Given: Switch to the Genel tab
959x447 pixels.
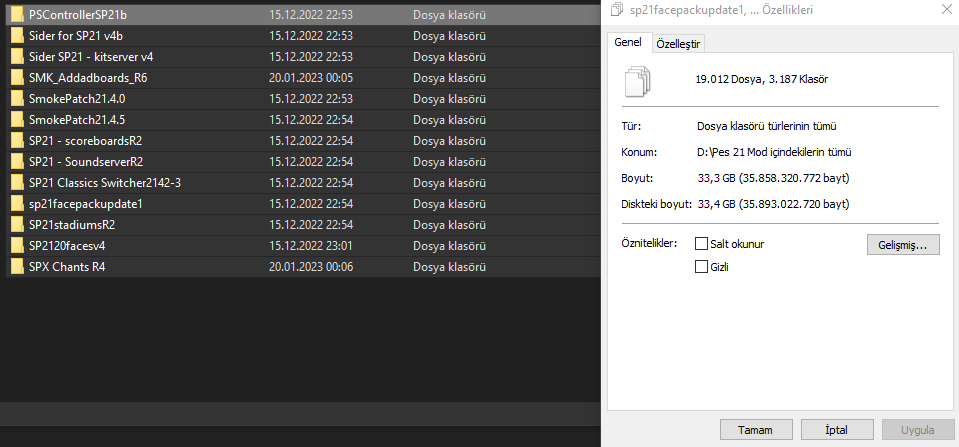Looking at the screenshot, I should tap(628, 43).
